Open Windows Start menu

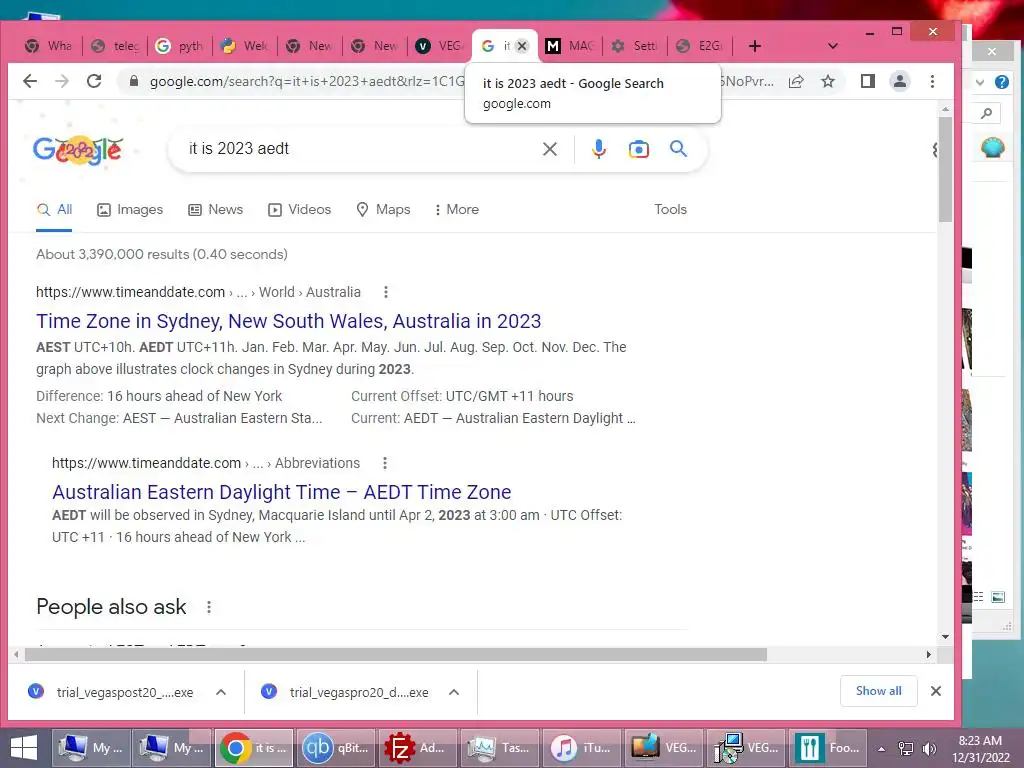click(x=24, y=748)
